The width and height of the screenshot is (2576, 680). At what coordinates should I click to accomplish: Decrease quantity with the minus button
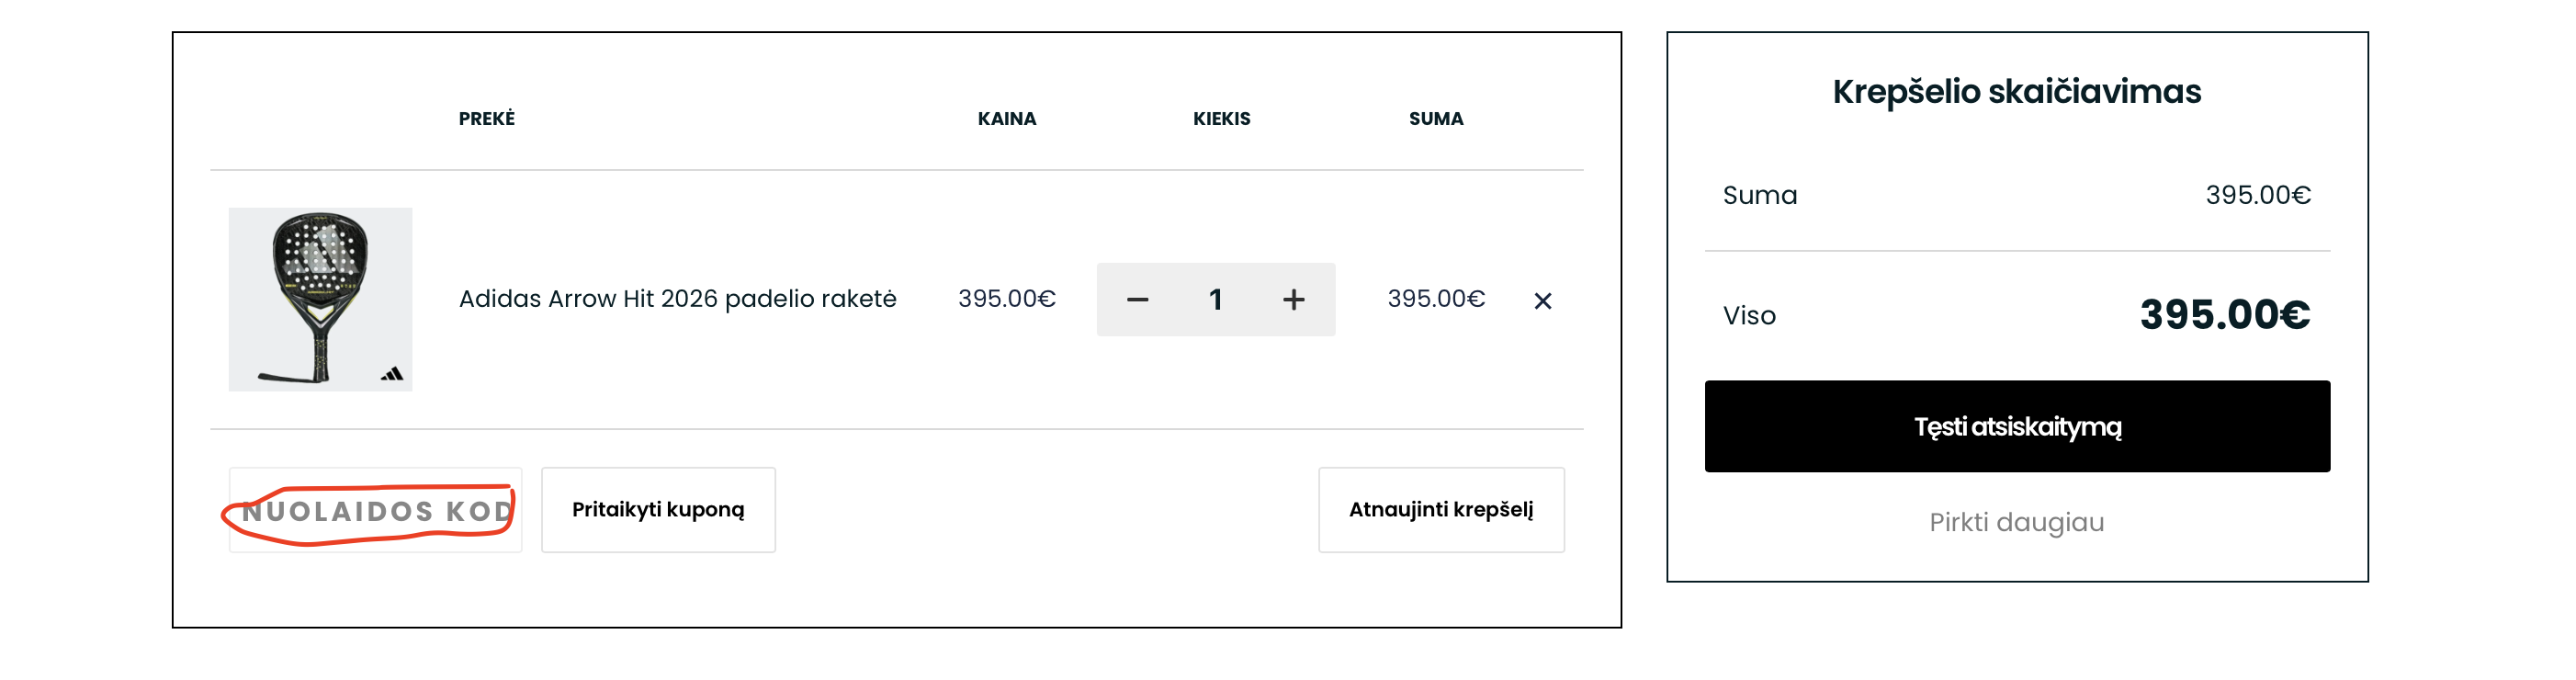[x=1137, y=300]
